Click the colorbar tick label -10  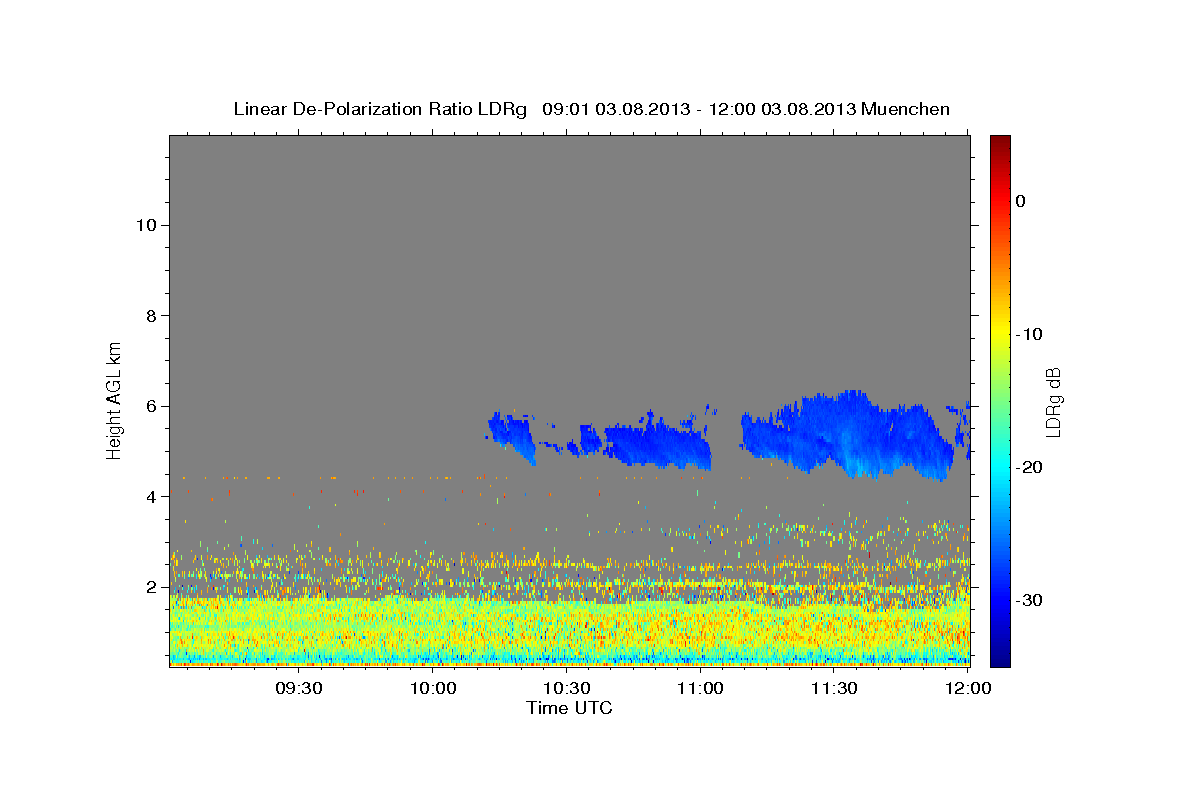click(1030, 334)
